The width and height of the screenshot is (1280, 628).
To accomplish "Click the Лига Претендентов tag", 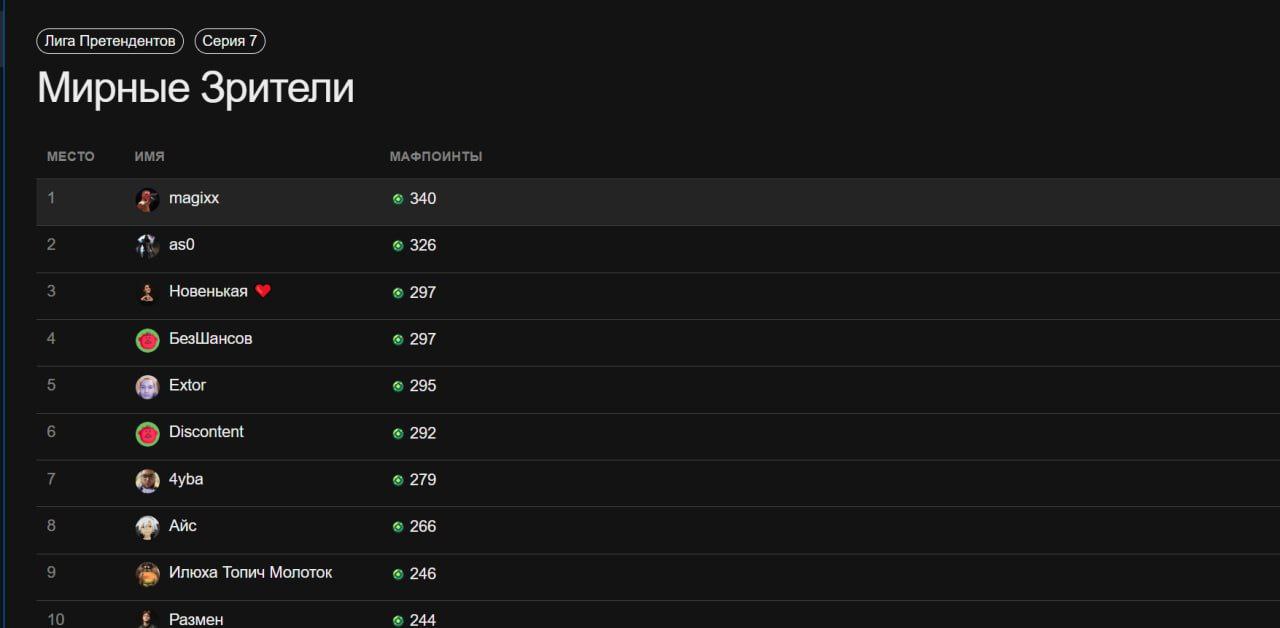I will [110, 41].
